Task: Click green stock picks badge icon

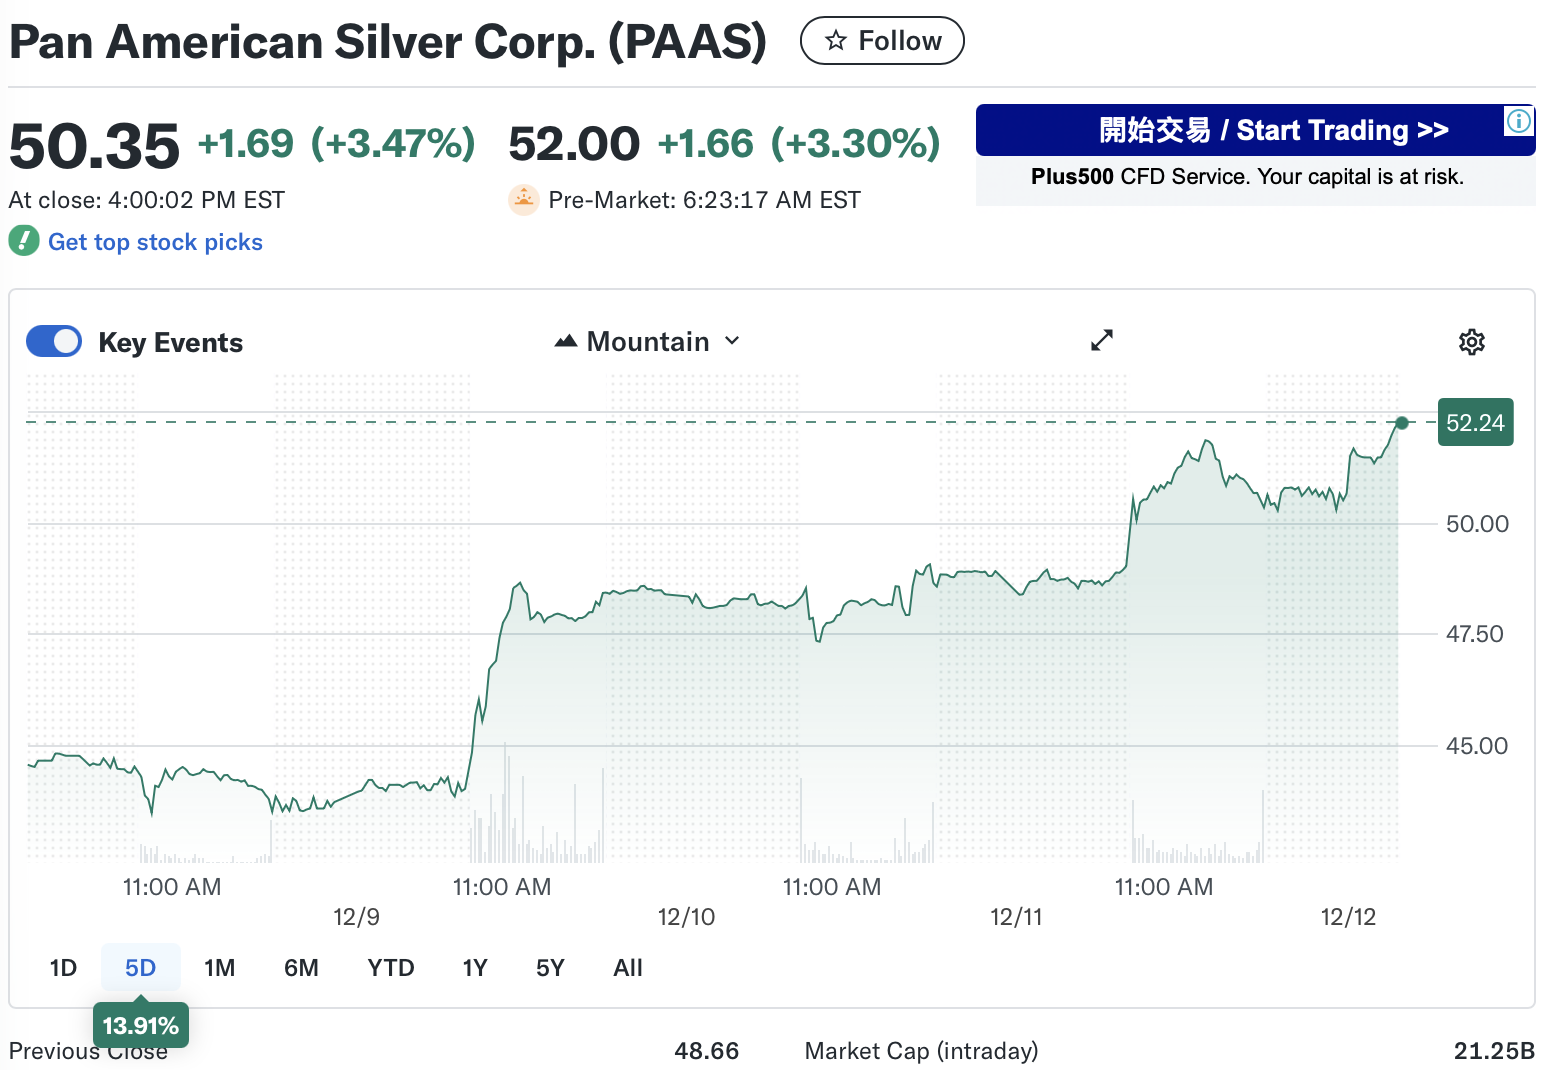Action: [x=24, y=241]
